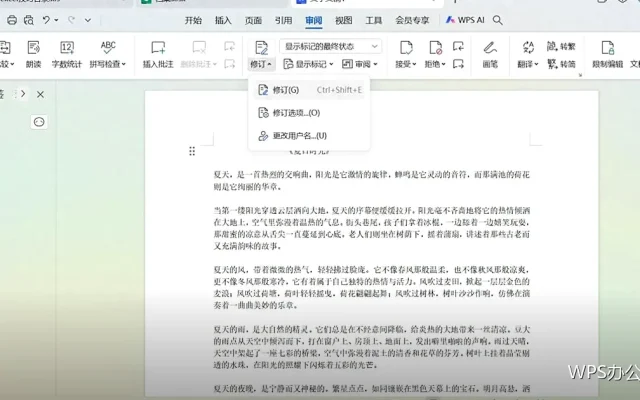
Task: Click the round icon in left panel
Action: (x=39, y=122)
